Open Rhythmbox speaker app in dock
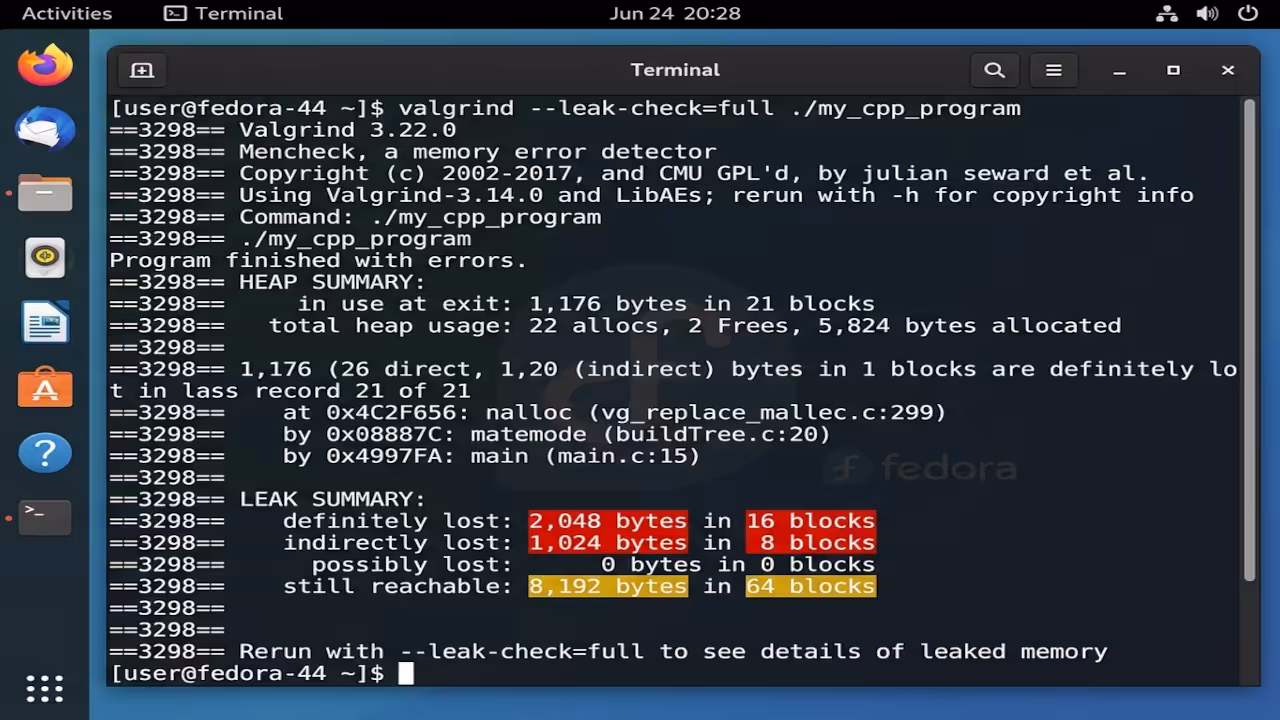Screen dimensions: 1280x720 45,258
